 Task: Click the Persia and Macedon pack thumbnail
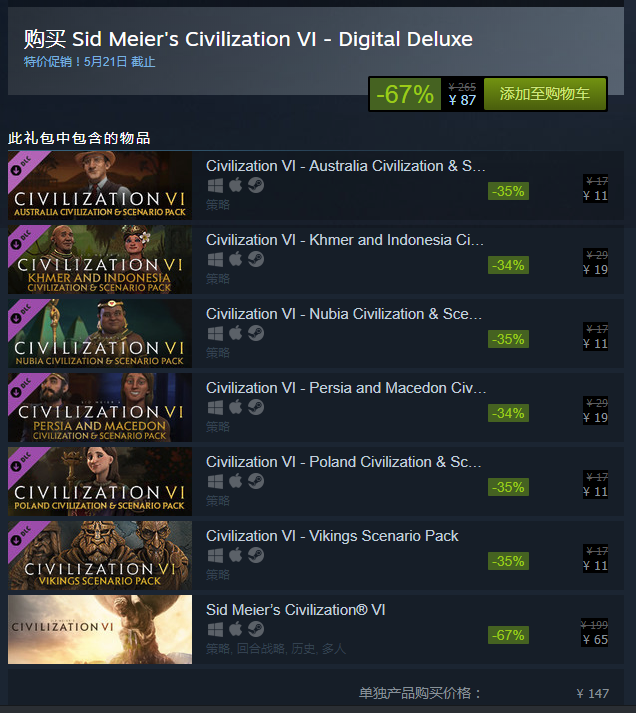(x=100, y=407)
